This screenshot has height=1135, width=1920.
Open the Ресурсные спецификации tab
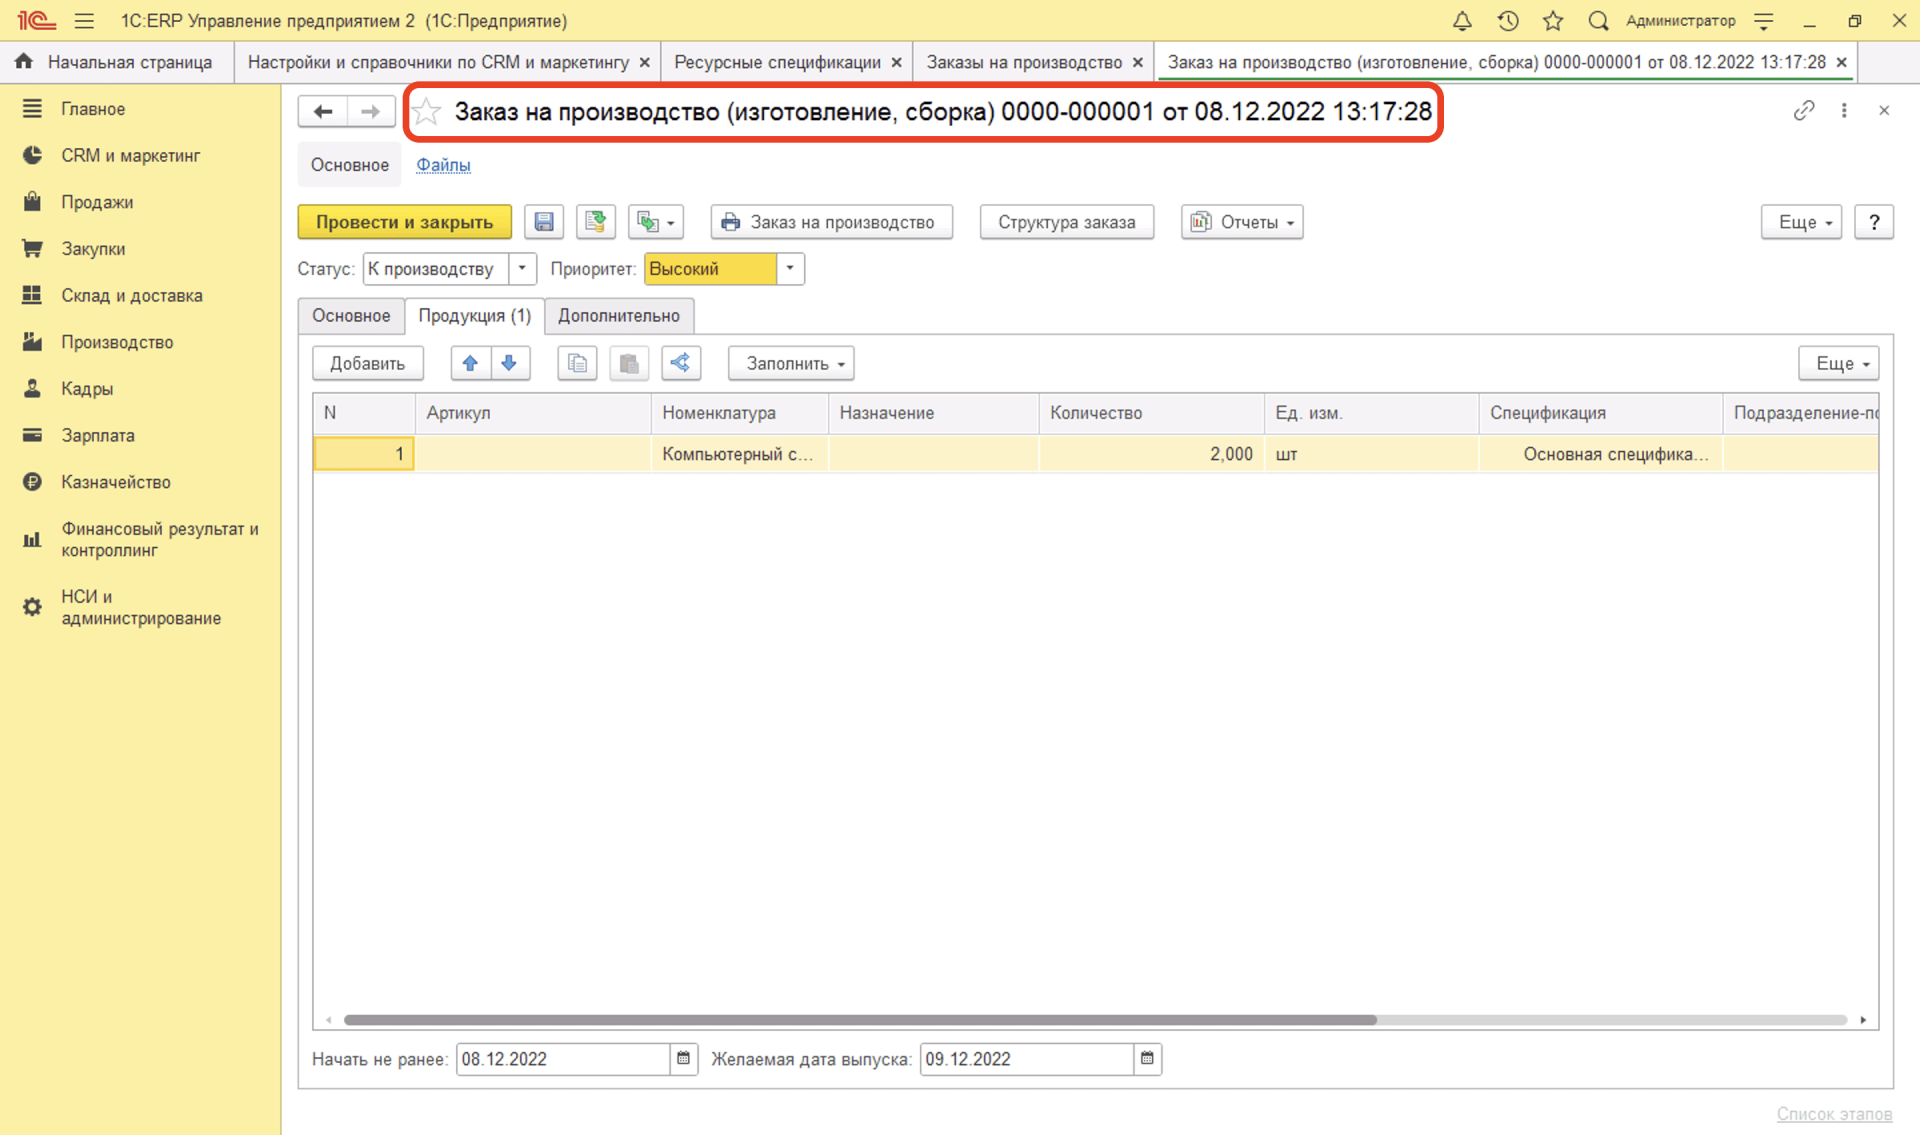click(777, 62)
